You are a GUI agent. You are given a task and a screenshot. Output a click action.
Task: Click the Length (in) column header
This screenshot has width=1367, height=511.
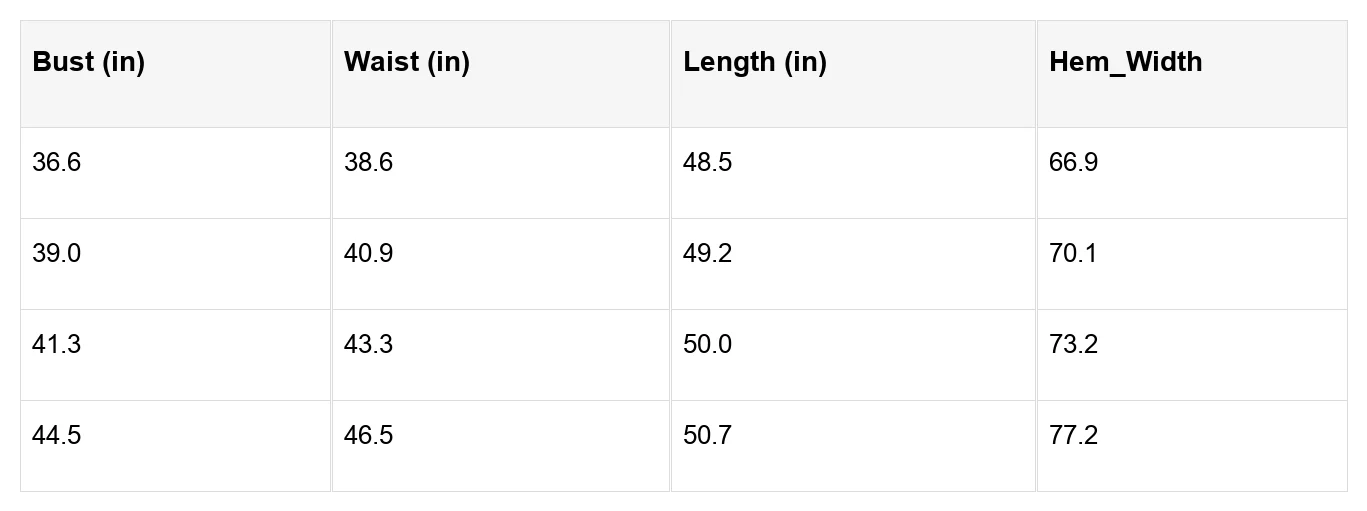[853, 74]
